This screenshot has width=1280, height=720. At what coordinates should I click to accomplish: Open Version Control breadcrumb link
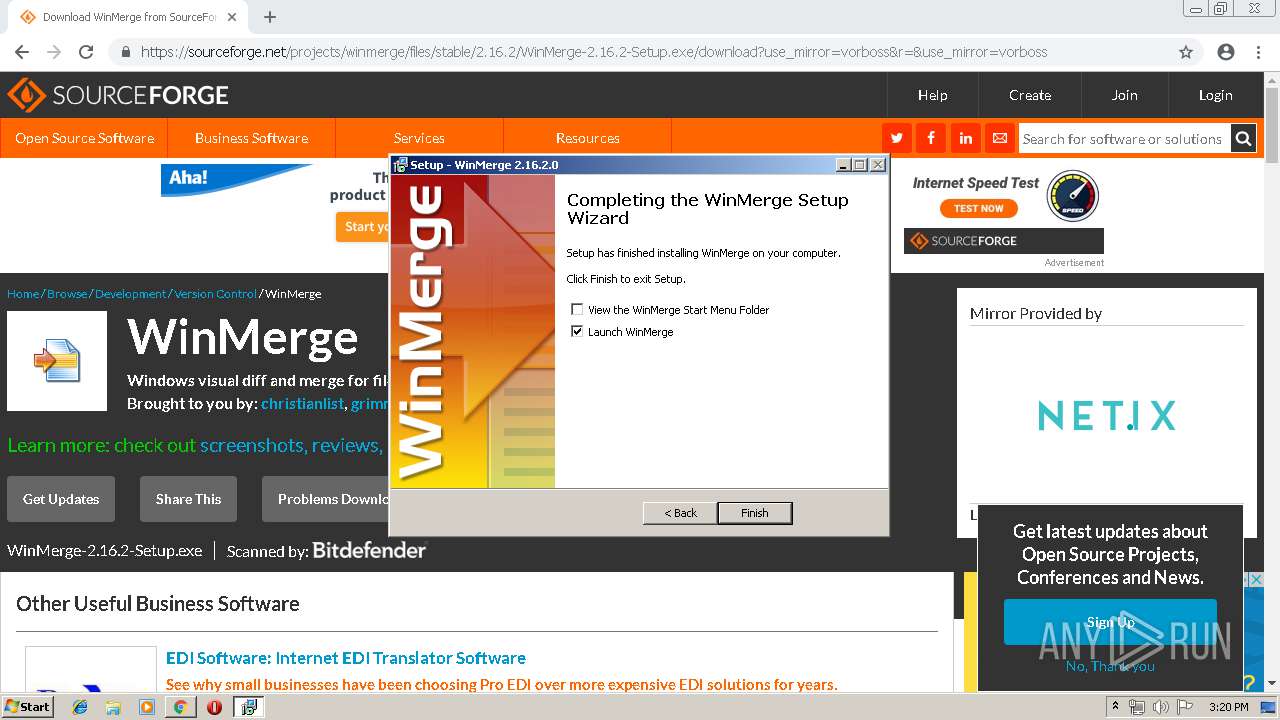pos(215,294)
